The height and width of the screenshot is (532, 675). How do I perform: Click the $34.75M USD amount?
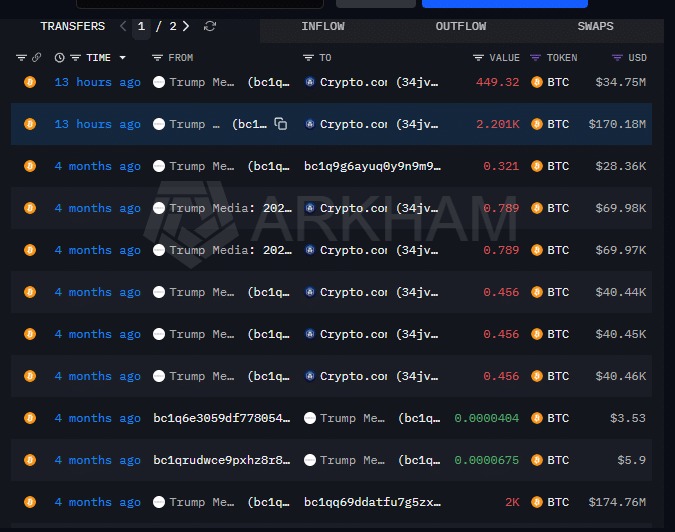620,82
